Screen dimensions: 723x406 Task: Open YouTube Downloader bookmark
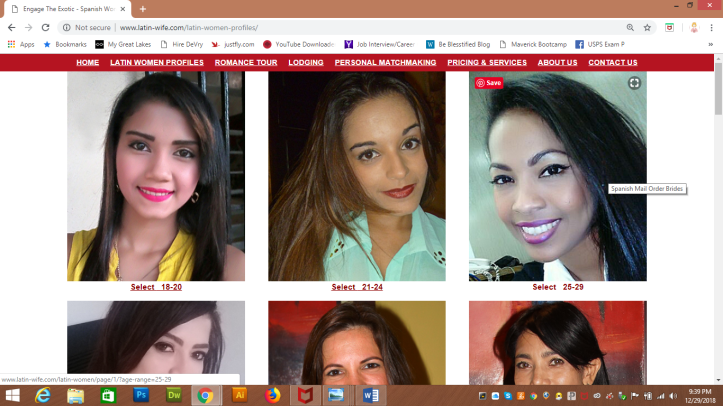coord(299,44)
